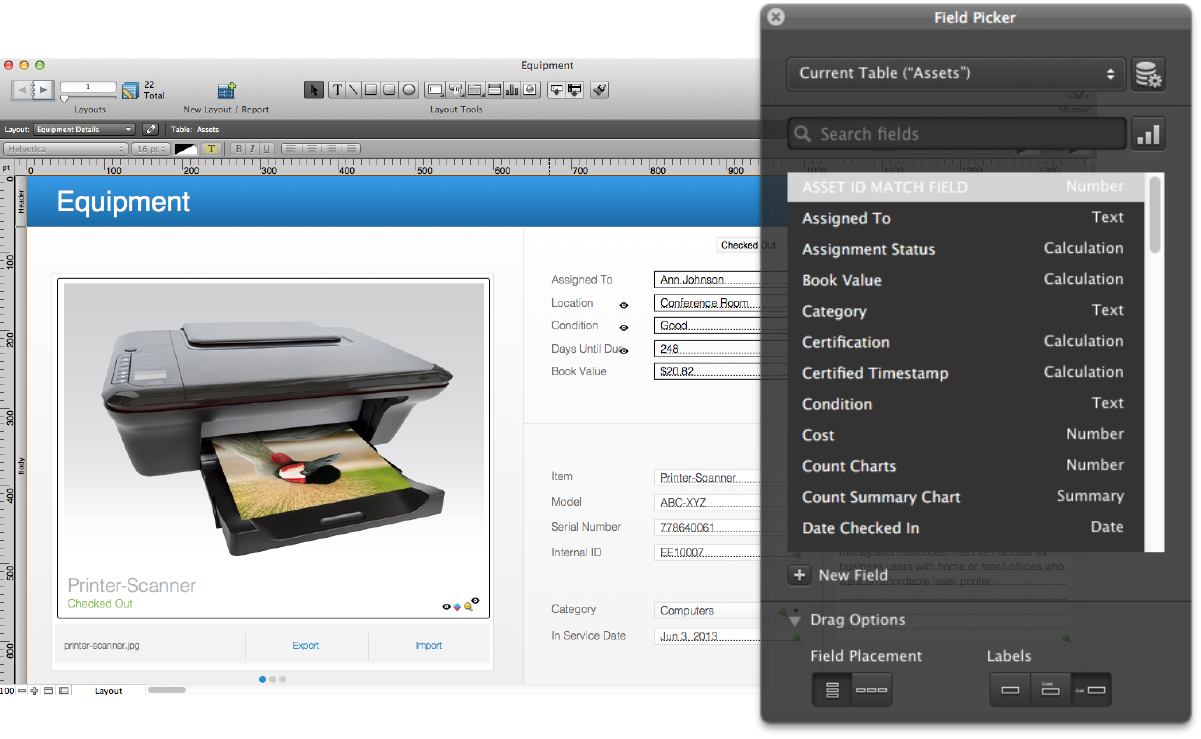Toggle horizontal side-by-side field placement
Screen dimensions: 1201x739
click(871, 689)
